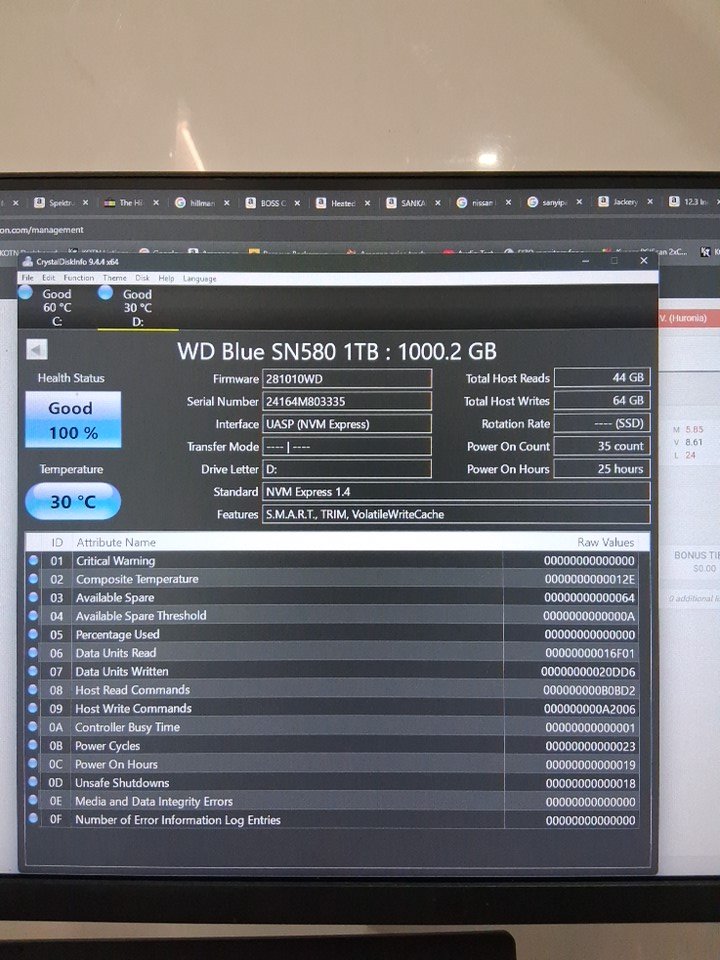This screenshot has width=720, height=960.
Task: Click the Percentage Used status dot
Action: point(33,634)
